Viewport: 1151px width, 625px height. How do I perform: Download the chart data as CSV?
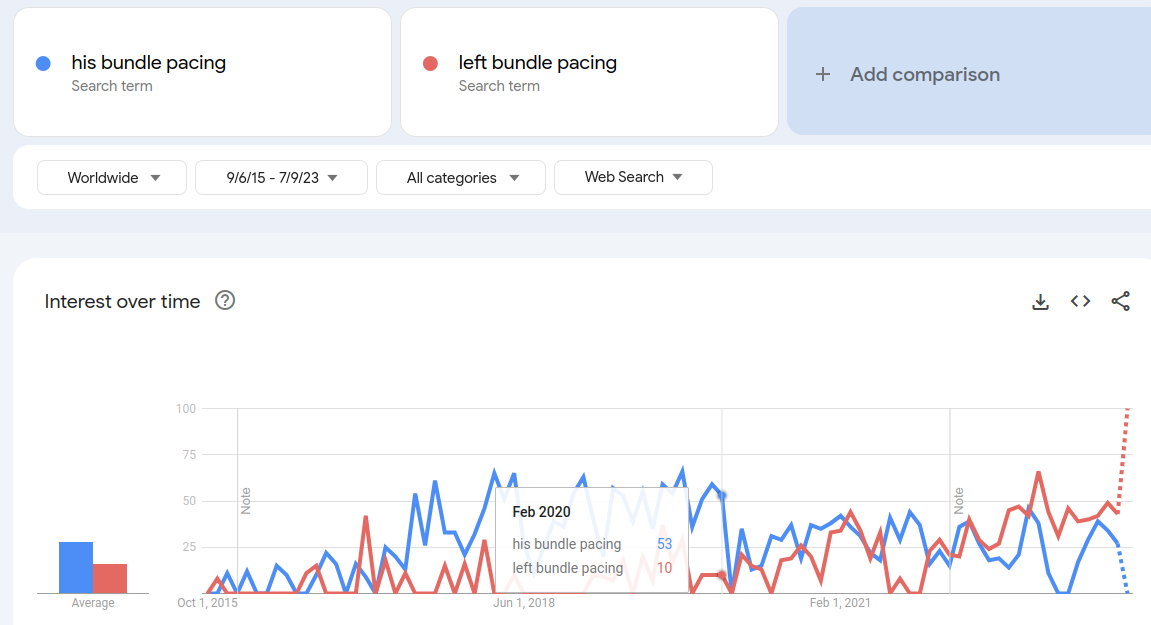(1041, 301)
